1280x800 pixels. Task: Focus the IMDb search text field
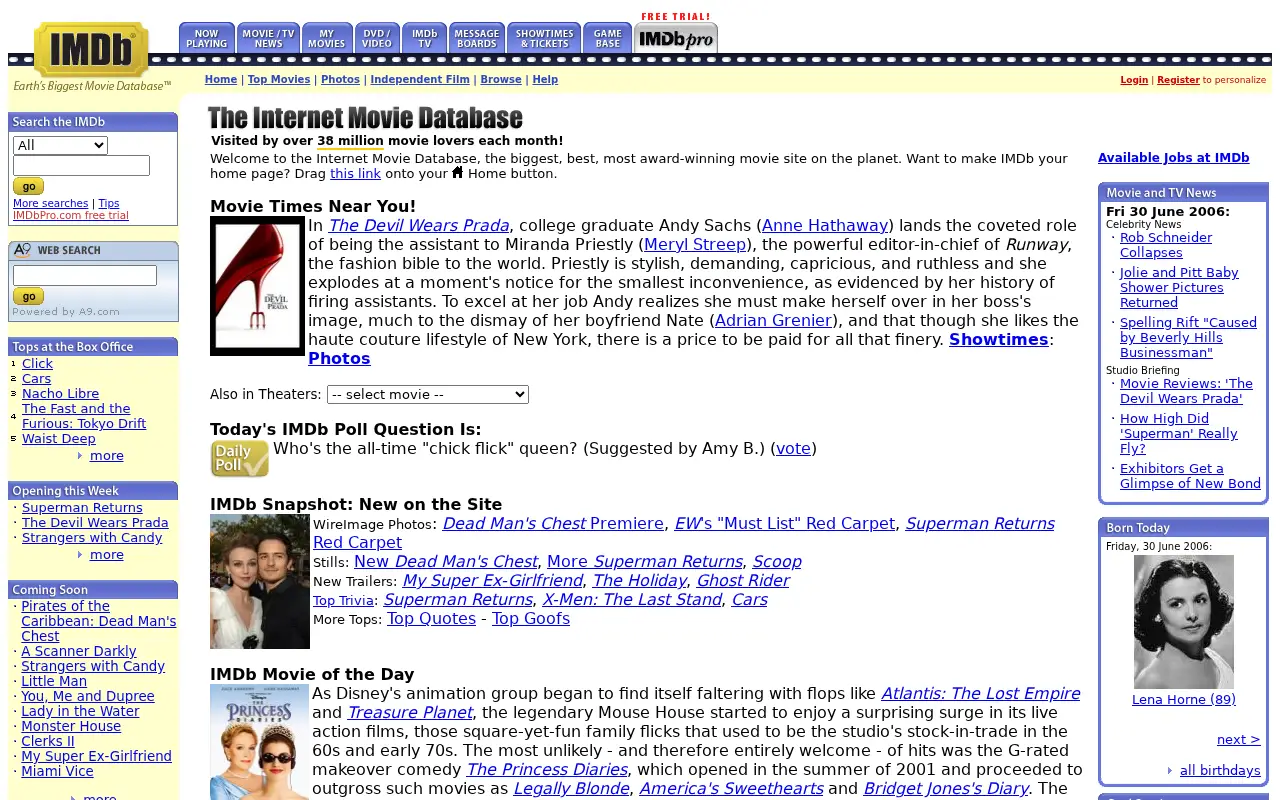click(81, 166)
